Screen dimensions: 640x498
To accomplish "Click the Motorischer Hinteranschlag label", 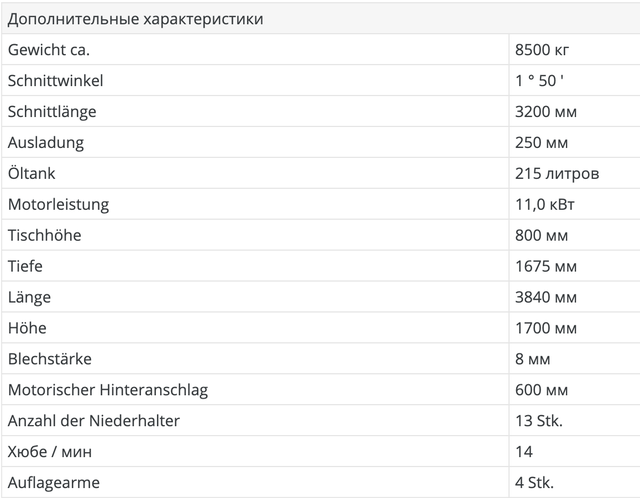I will click(107, 390).
